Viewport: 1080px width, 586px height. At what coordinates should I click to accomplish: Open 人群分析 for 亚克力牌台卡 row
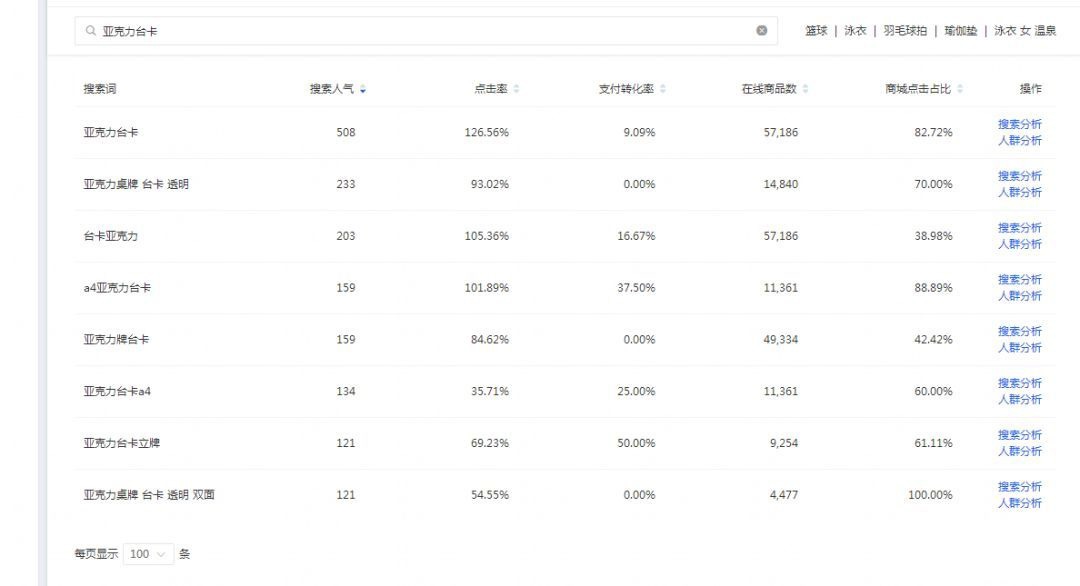click(1019, 348)
